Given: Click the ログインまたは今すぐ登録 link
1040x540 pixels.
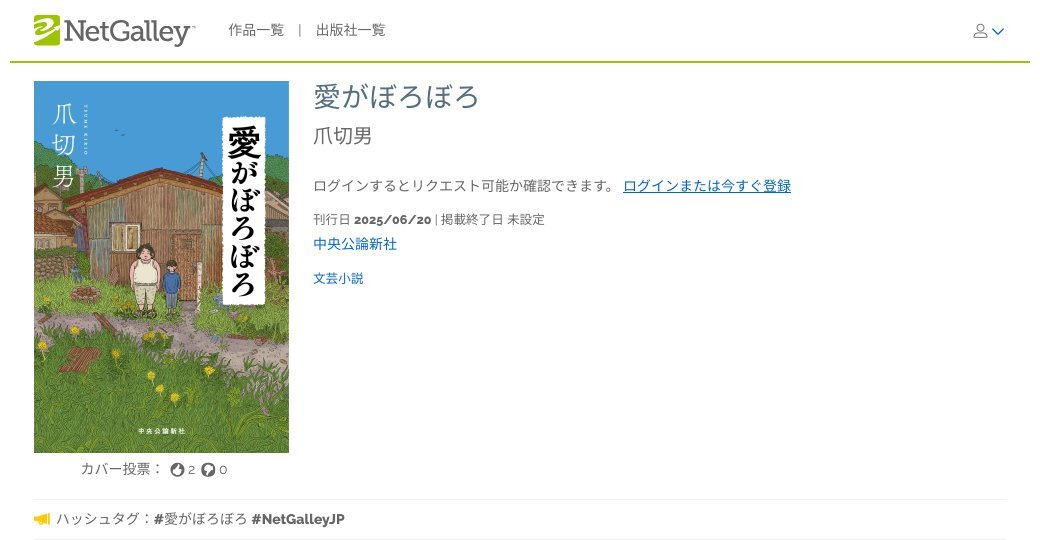Looking at the screenshot, I should click(706, 186).
